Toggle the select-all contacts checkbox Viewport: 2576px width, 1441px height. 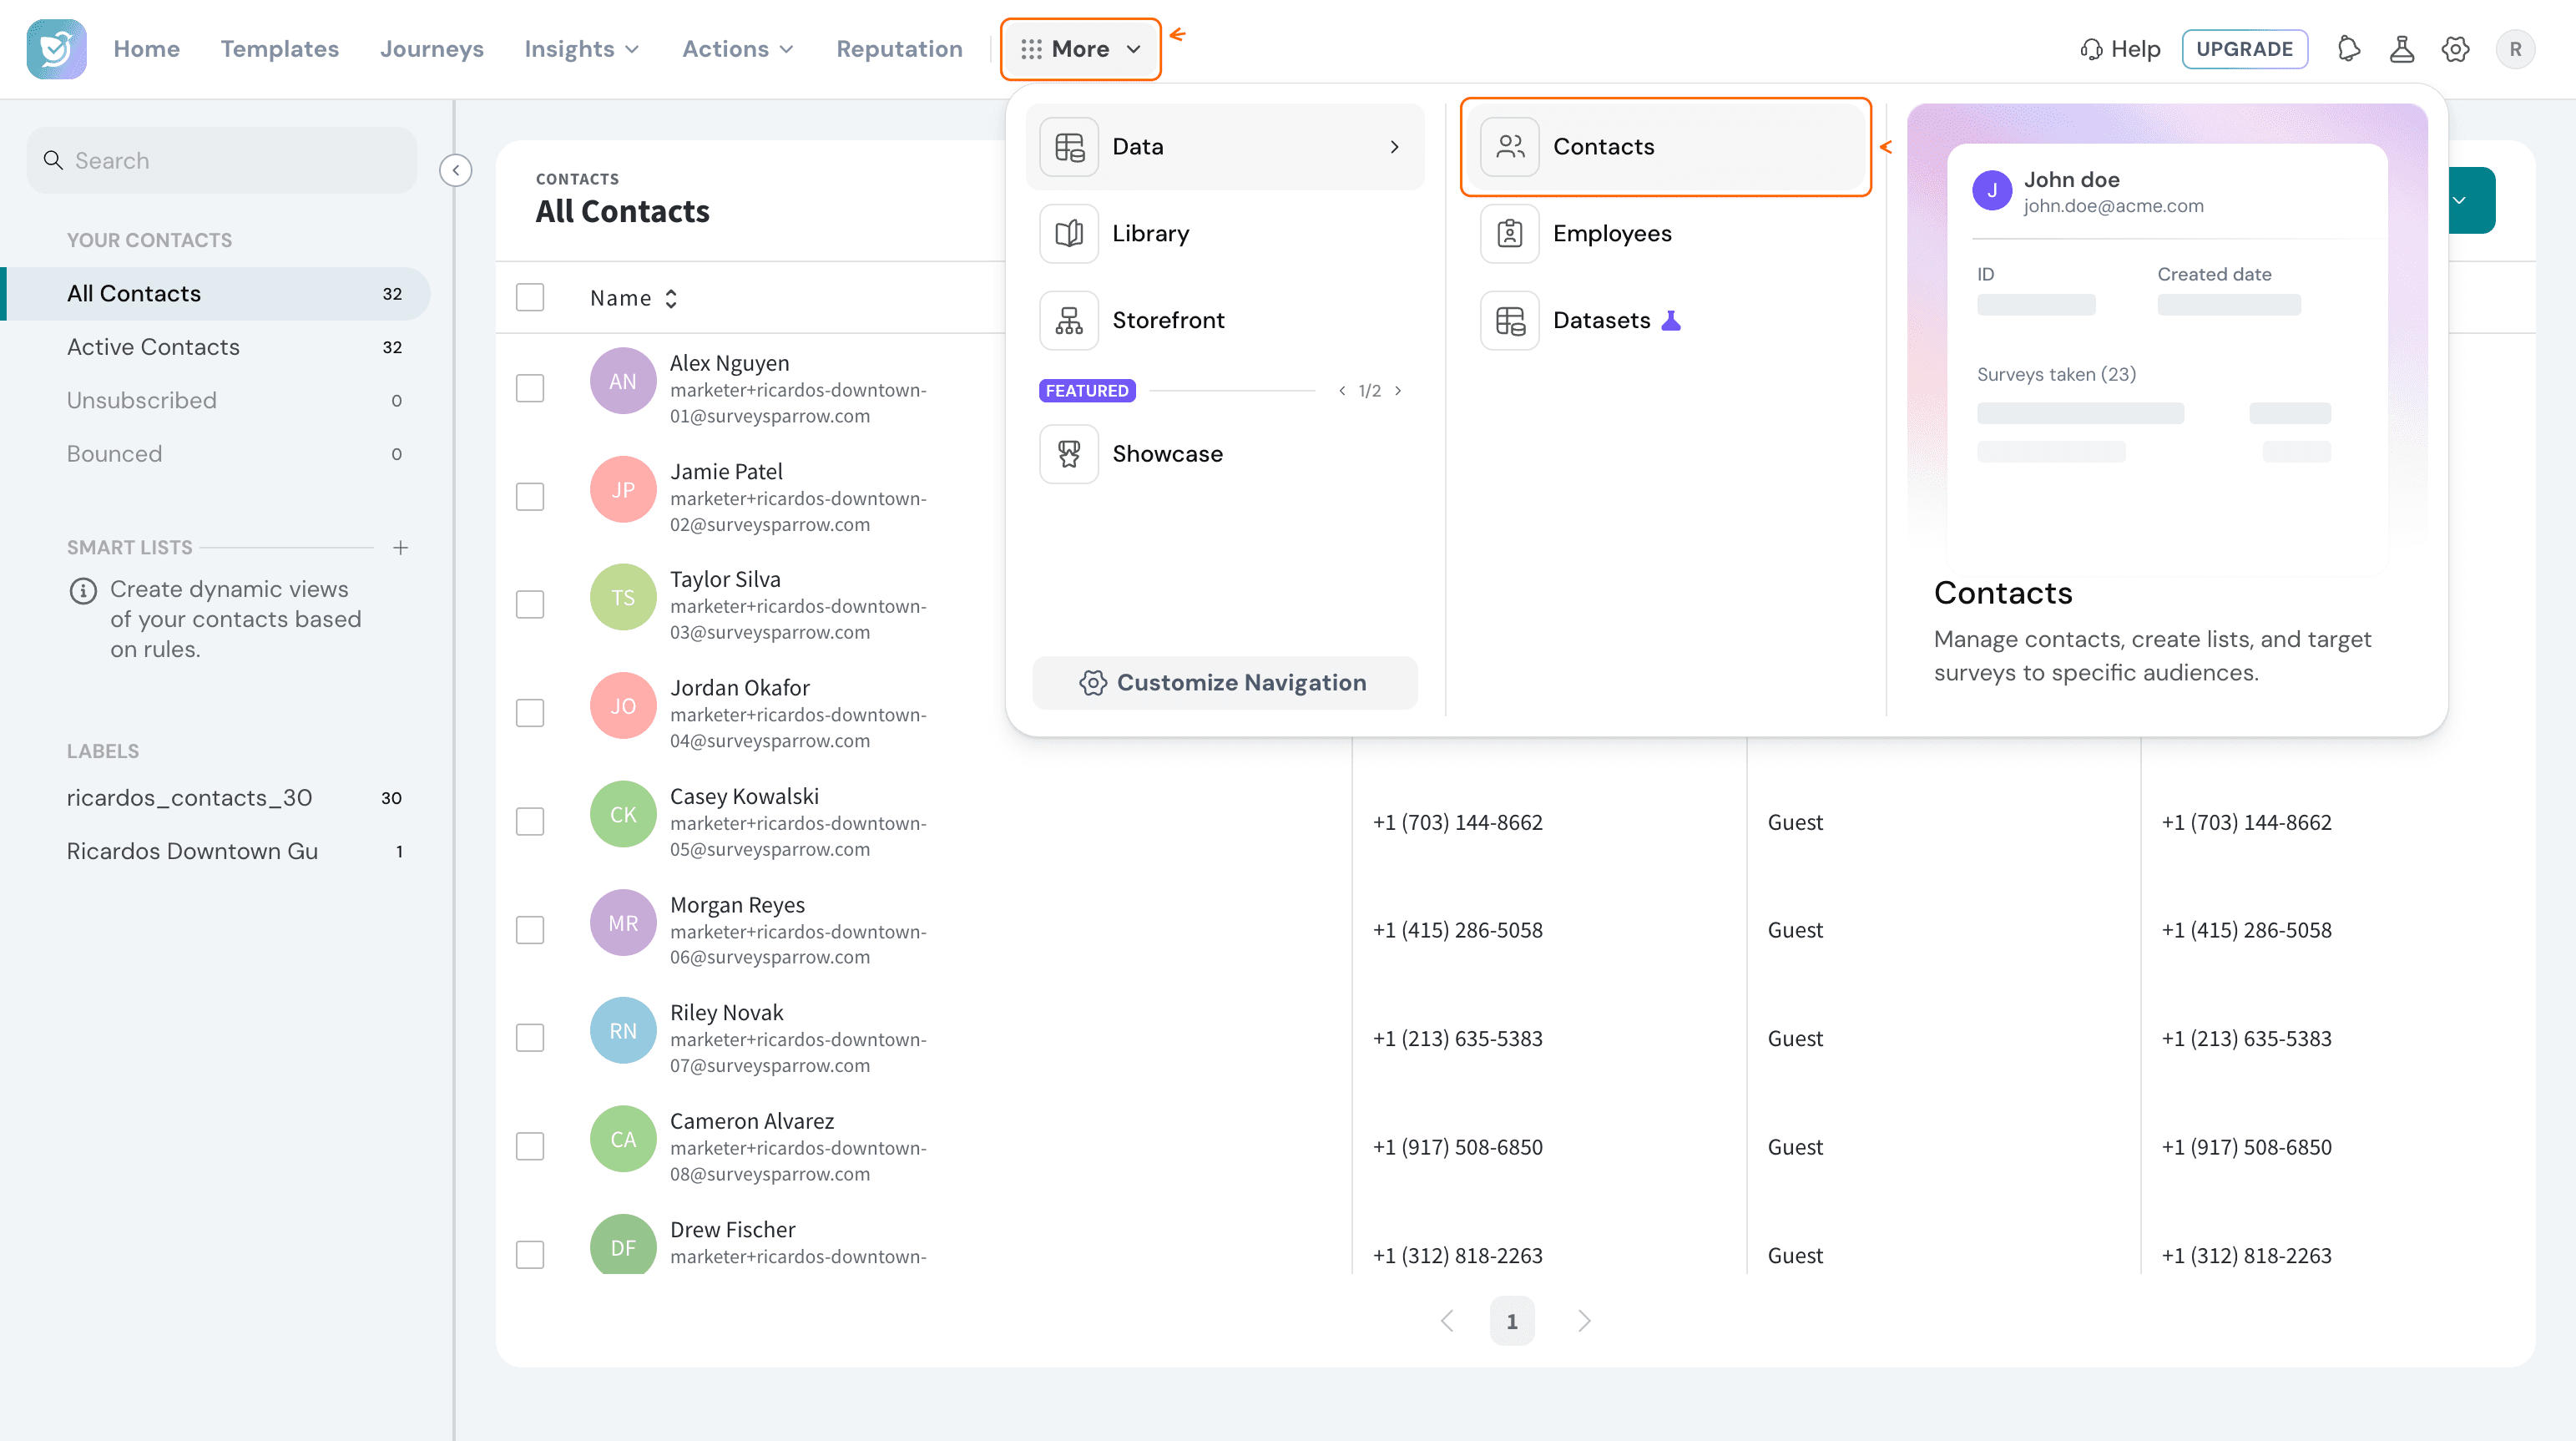530,298
